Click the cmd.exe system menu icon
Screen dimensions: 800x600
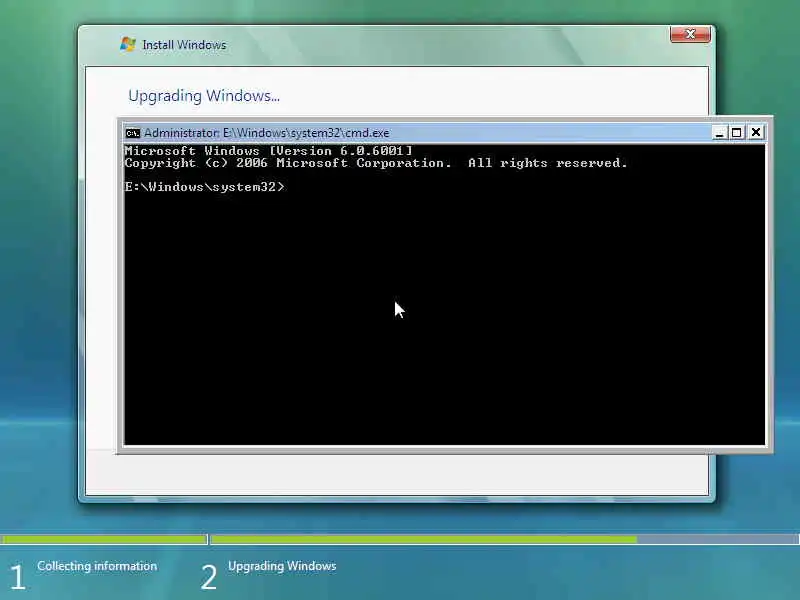[x=133, y=133]
